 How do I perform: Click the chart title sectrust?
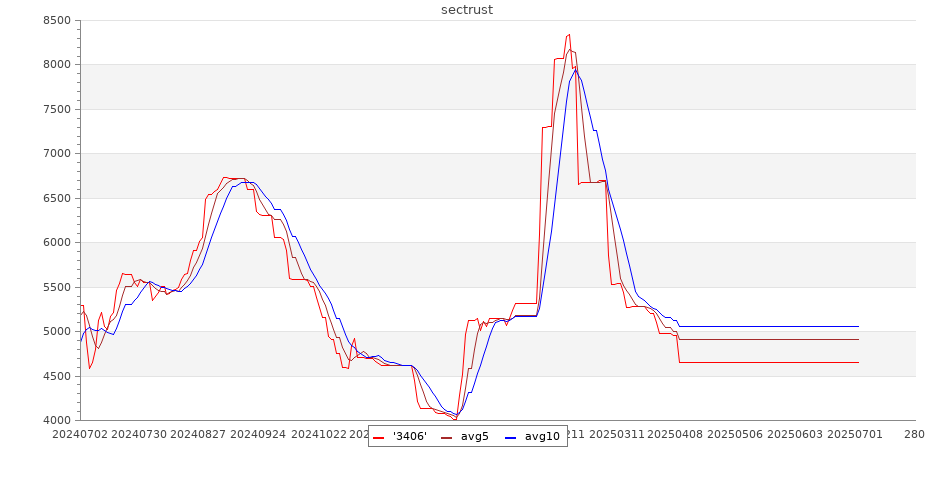(x=467, y=10)
